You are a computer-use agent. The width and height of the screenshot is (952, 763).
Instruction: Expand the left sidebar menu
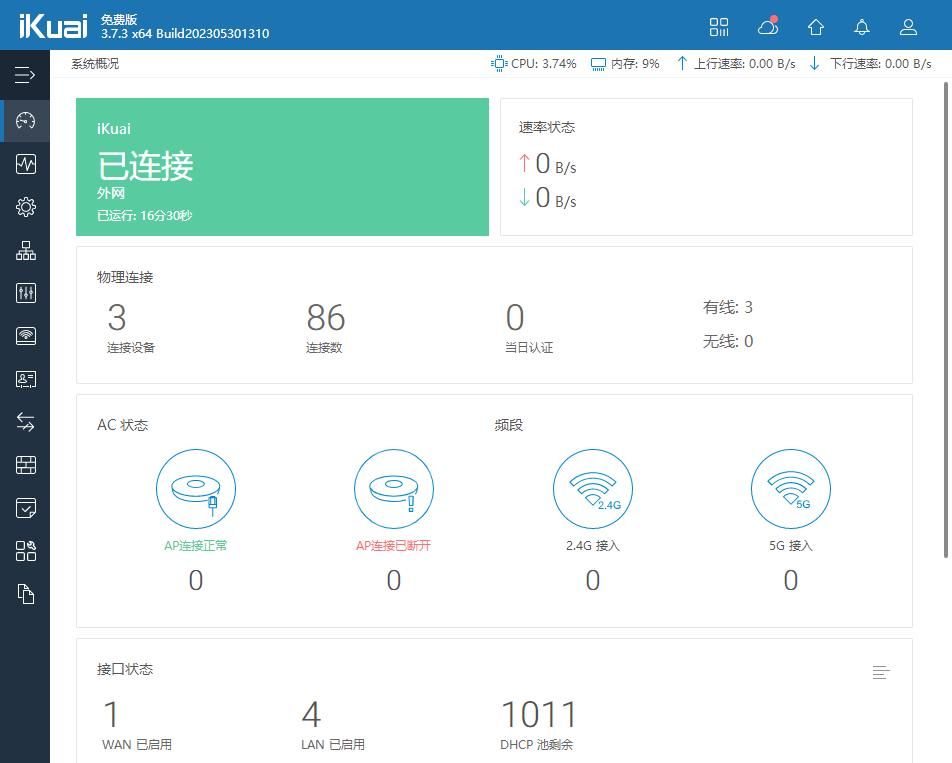point(25,75)
